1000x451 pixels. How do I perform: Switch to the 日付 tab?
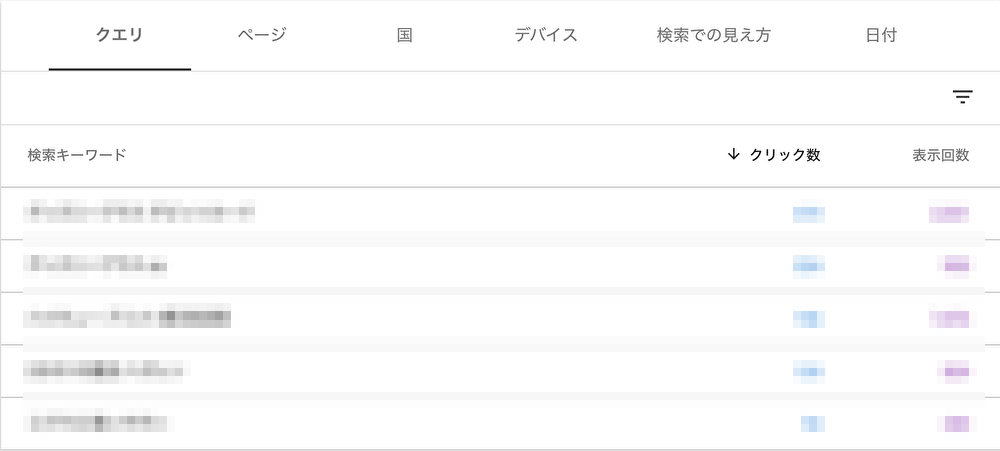click(x=882, y=35)
